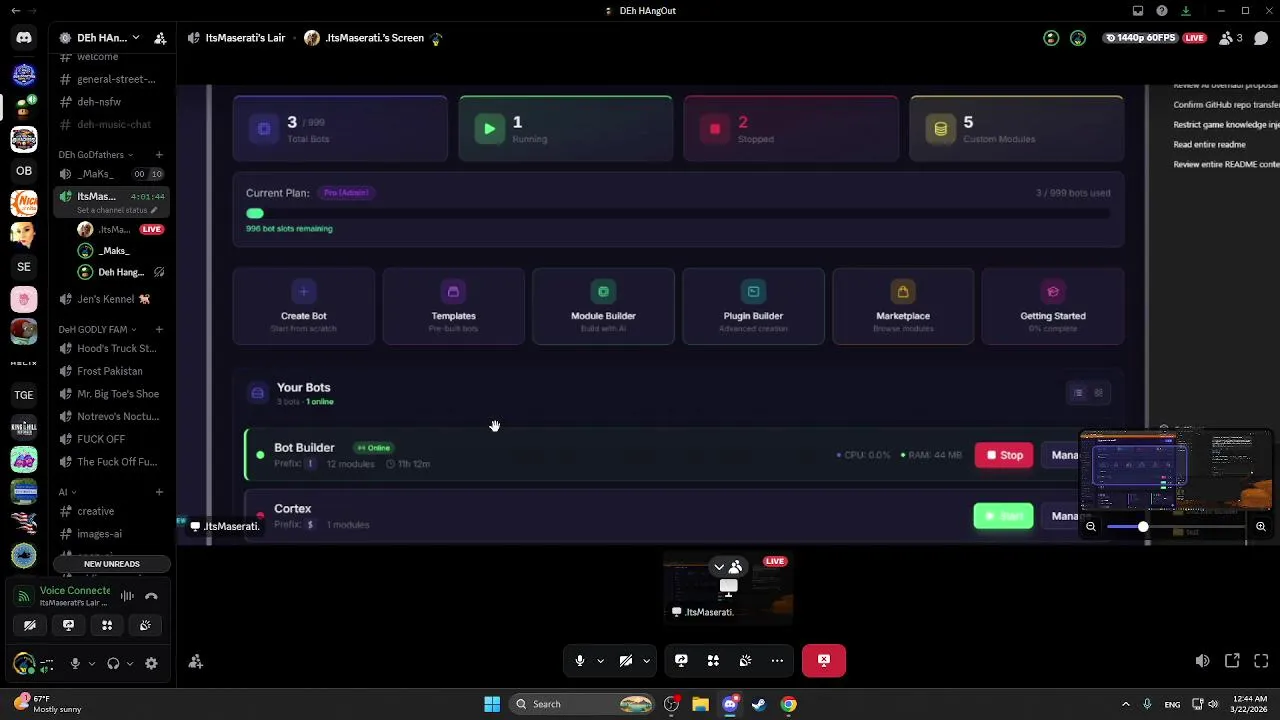This screenshot has width=1280, height=720.
Task: Open microphone options arrow in call bar
Action: (x=600, y=660)
